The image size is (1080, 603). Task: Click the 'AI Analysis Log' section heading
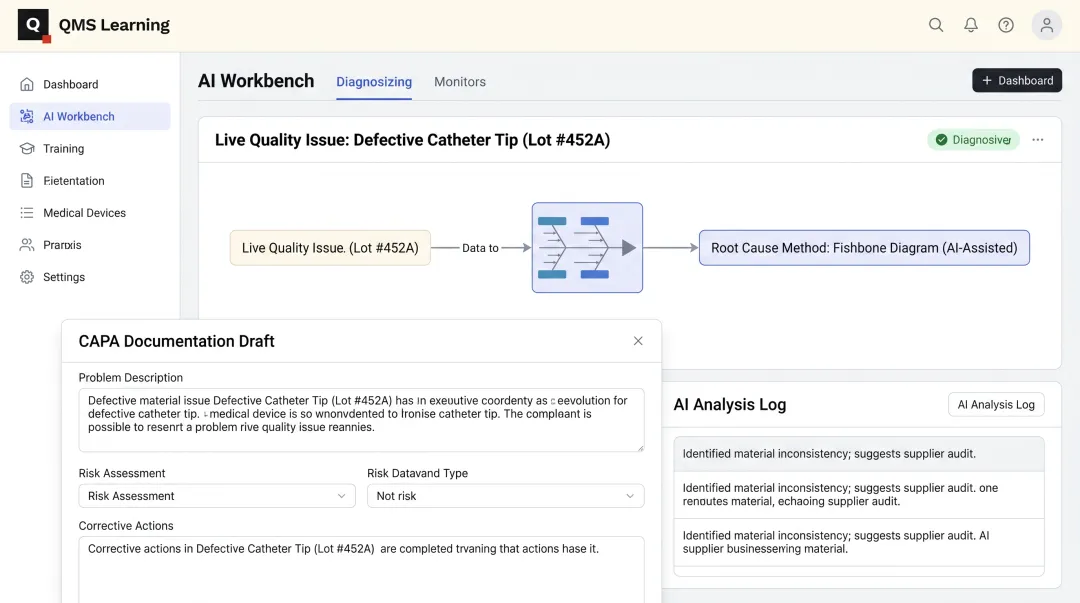729,405
